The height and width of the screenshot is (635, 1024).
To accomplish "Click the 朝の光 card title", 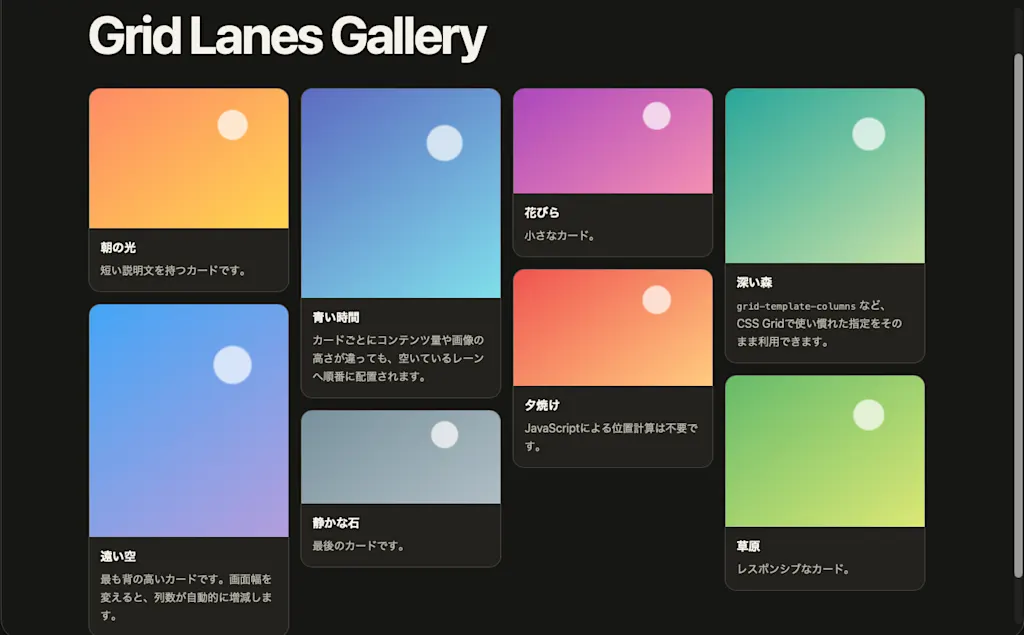I will coord(118,248).
